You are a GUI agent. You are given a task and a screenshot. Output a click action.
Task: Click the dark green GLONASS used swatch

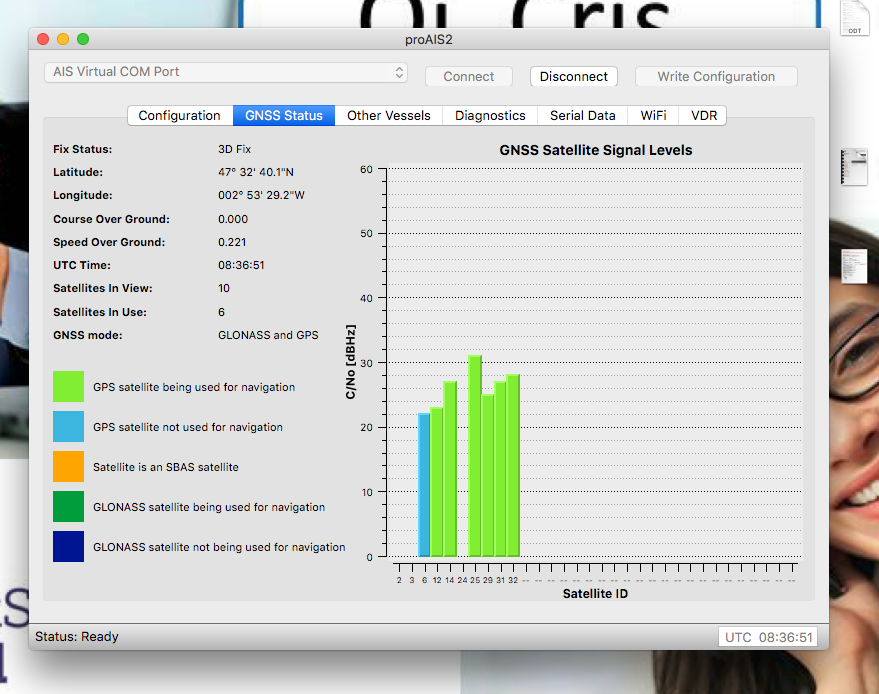click(x=68, y=506)
